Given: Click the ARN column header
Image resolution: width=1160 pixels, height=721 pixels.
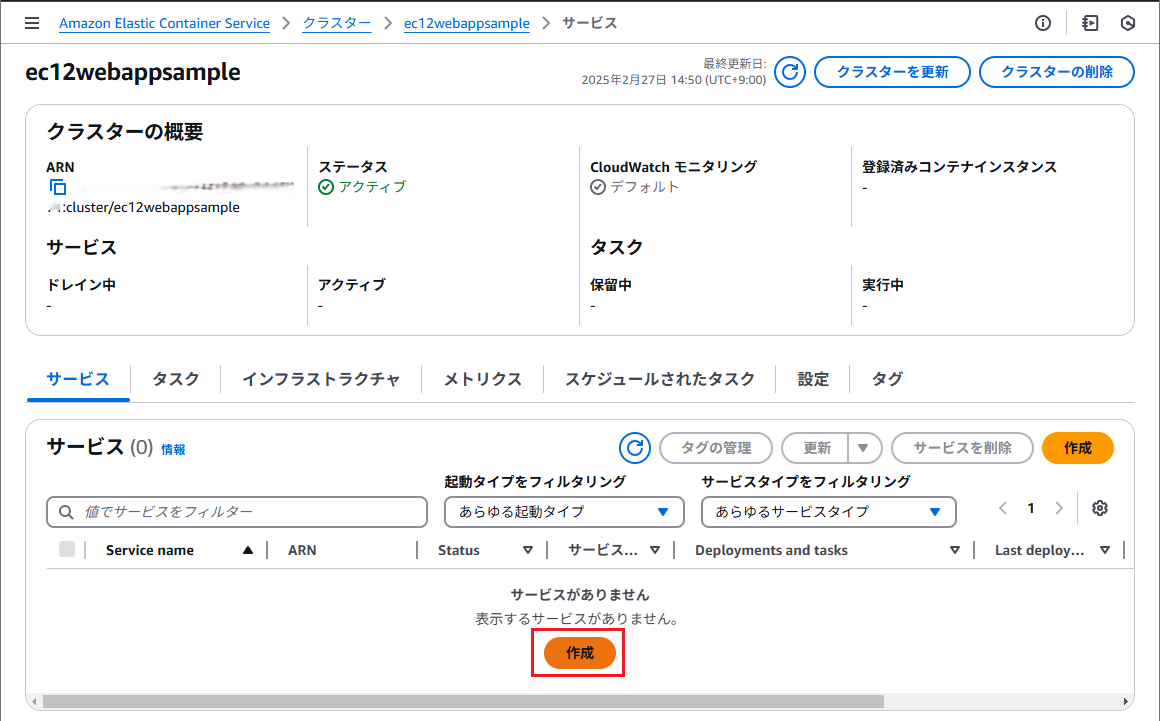Looking at the screenshot, I should pos(302,550).
